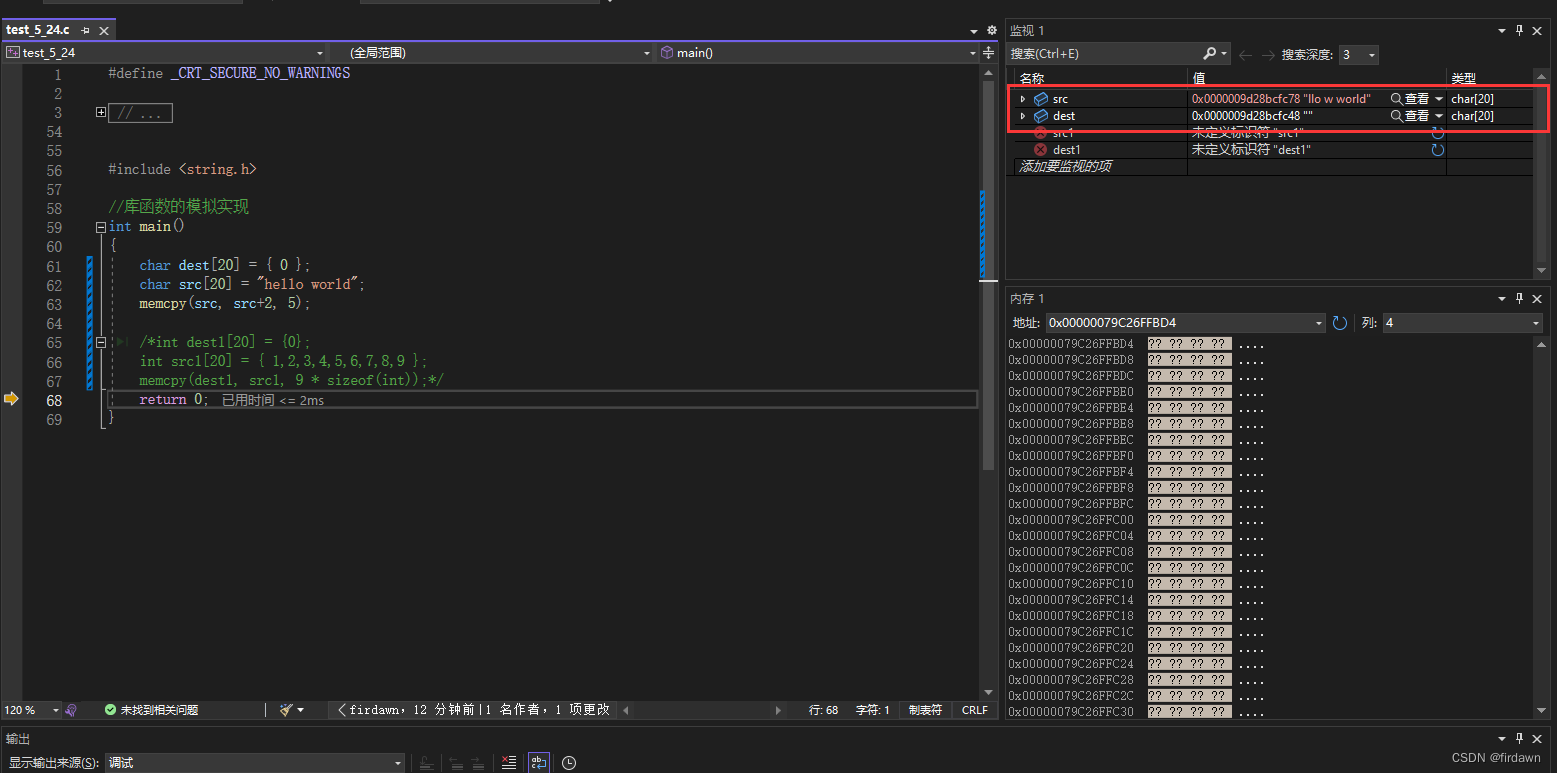The width and height of the screenshot is (1557, 773).
Task: Close the Memory 1 panel
Action: [x=1539, y=299]
